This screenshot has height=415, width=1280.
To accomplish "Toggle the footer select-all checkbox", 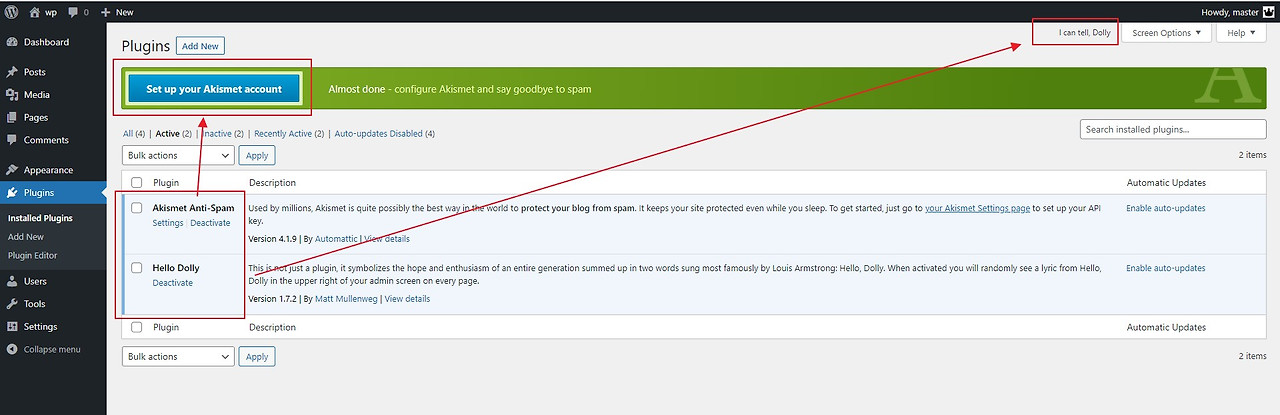I will pos(137,327).
